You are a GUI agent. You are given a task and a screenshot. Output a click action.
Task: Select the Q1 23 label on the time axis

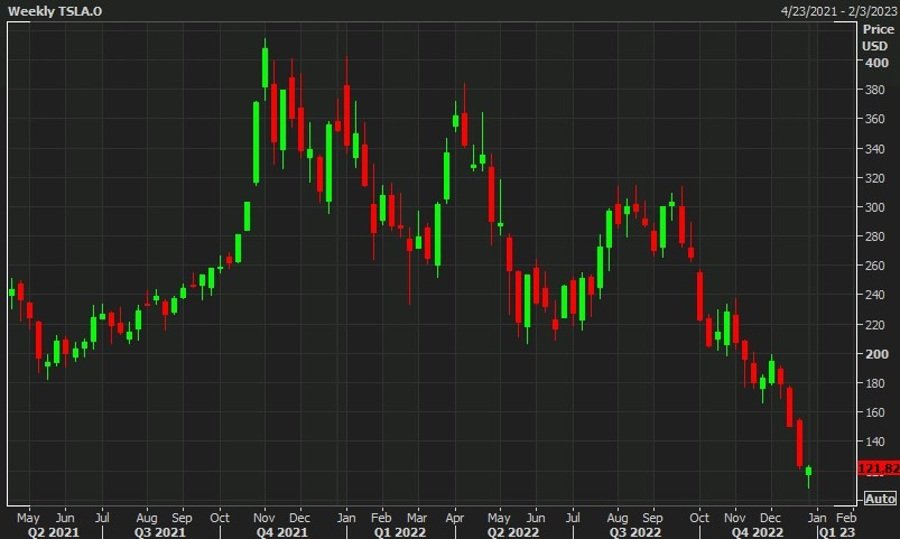(836, 531)
